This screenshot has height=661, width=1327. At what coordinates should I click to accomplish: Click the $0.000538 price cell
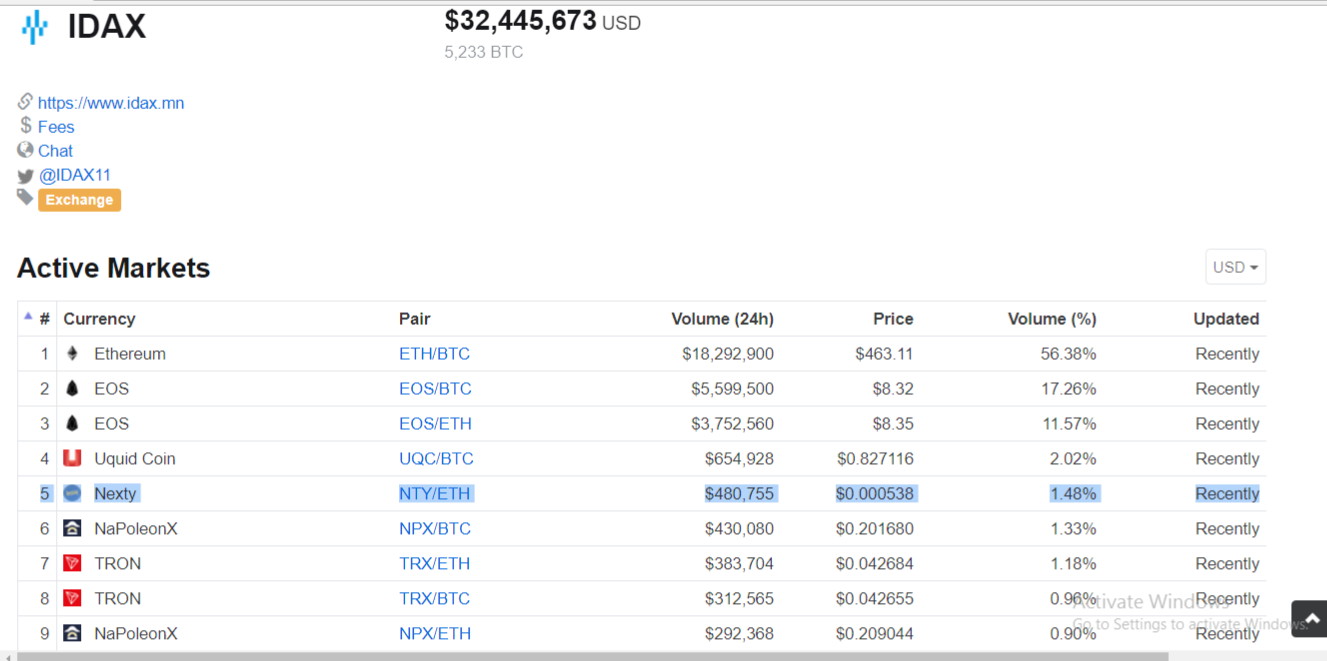coord(875,494)
